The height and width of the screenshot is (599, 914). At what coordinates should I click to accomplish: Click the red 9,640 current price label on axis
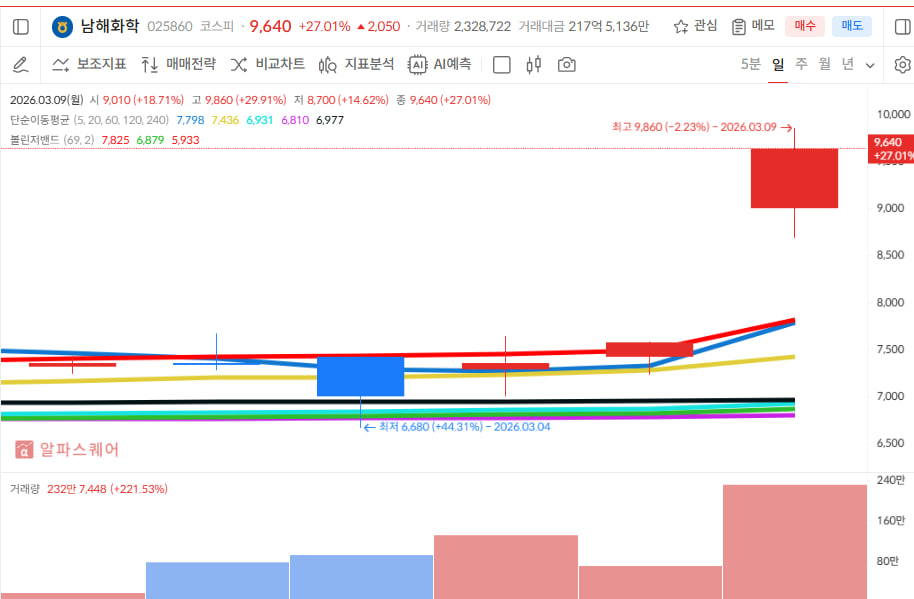[x=892, y=149]
